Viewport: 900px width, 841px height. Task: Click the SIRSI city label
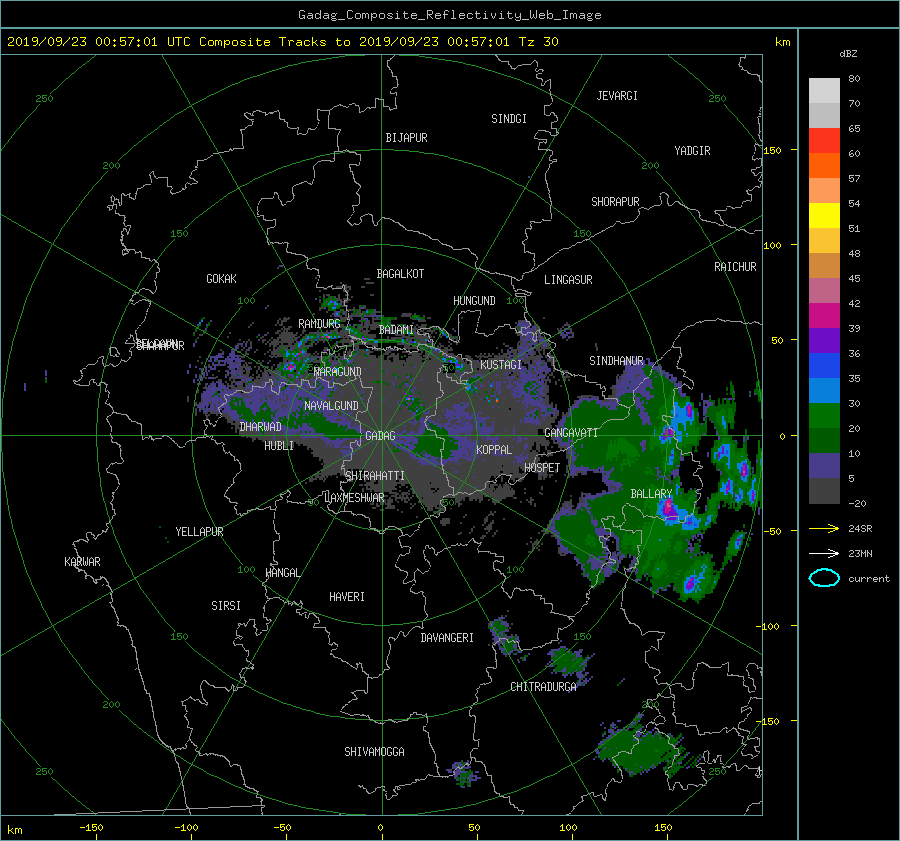[x=226, y=606]
